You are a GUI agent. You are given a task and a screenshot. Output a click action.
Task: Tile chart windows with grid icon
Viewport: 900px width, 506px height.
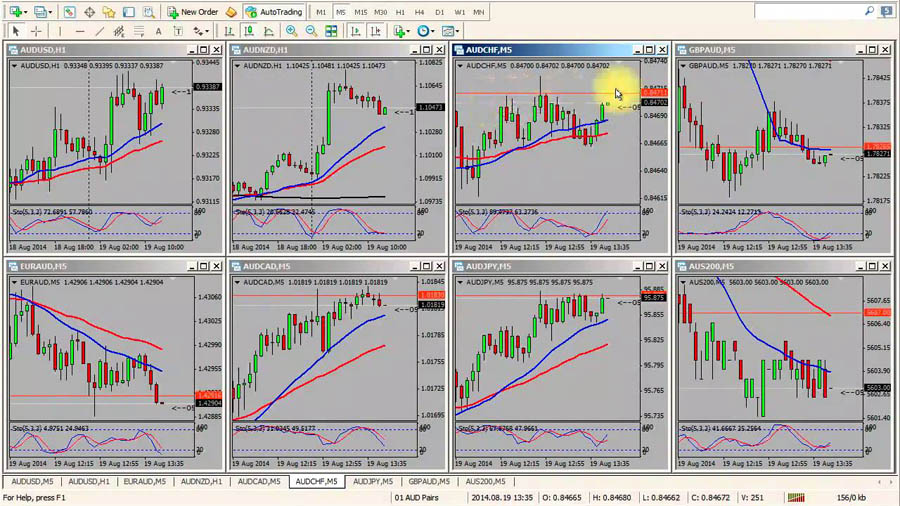(x=331, y=32)
